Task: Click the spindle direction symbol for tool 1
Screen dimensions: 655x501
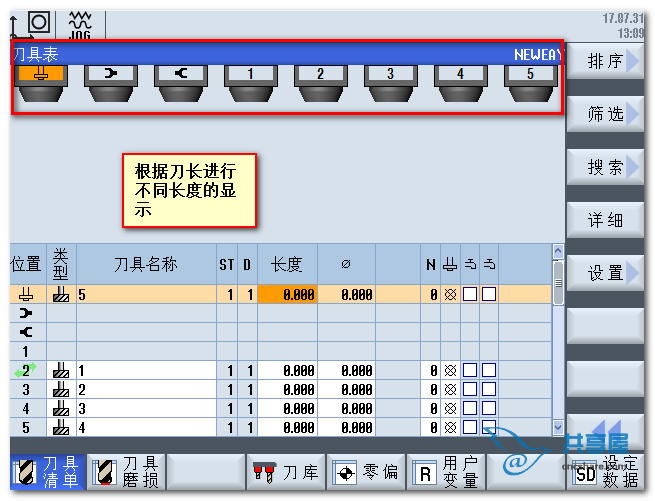Action: coord(450,370)
